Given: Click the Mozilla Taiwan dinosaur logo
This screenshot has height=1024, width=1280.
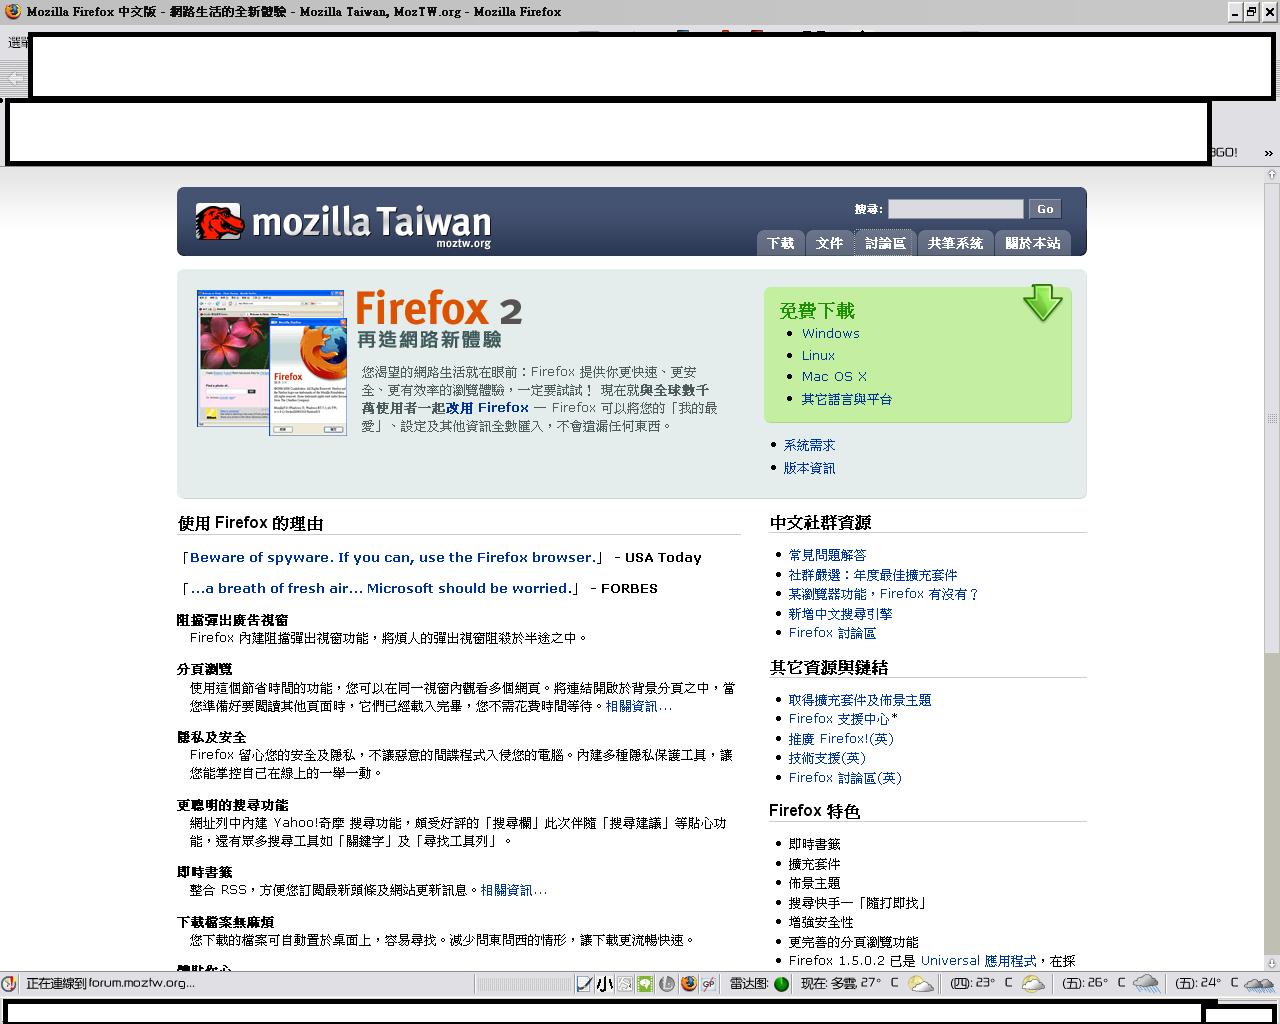Looking at the screenshot, I should [219, 222].
